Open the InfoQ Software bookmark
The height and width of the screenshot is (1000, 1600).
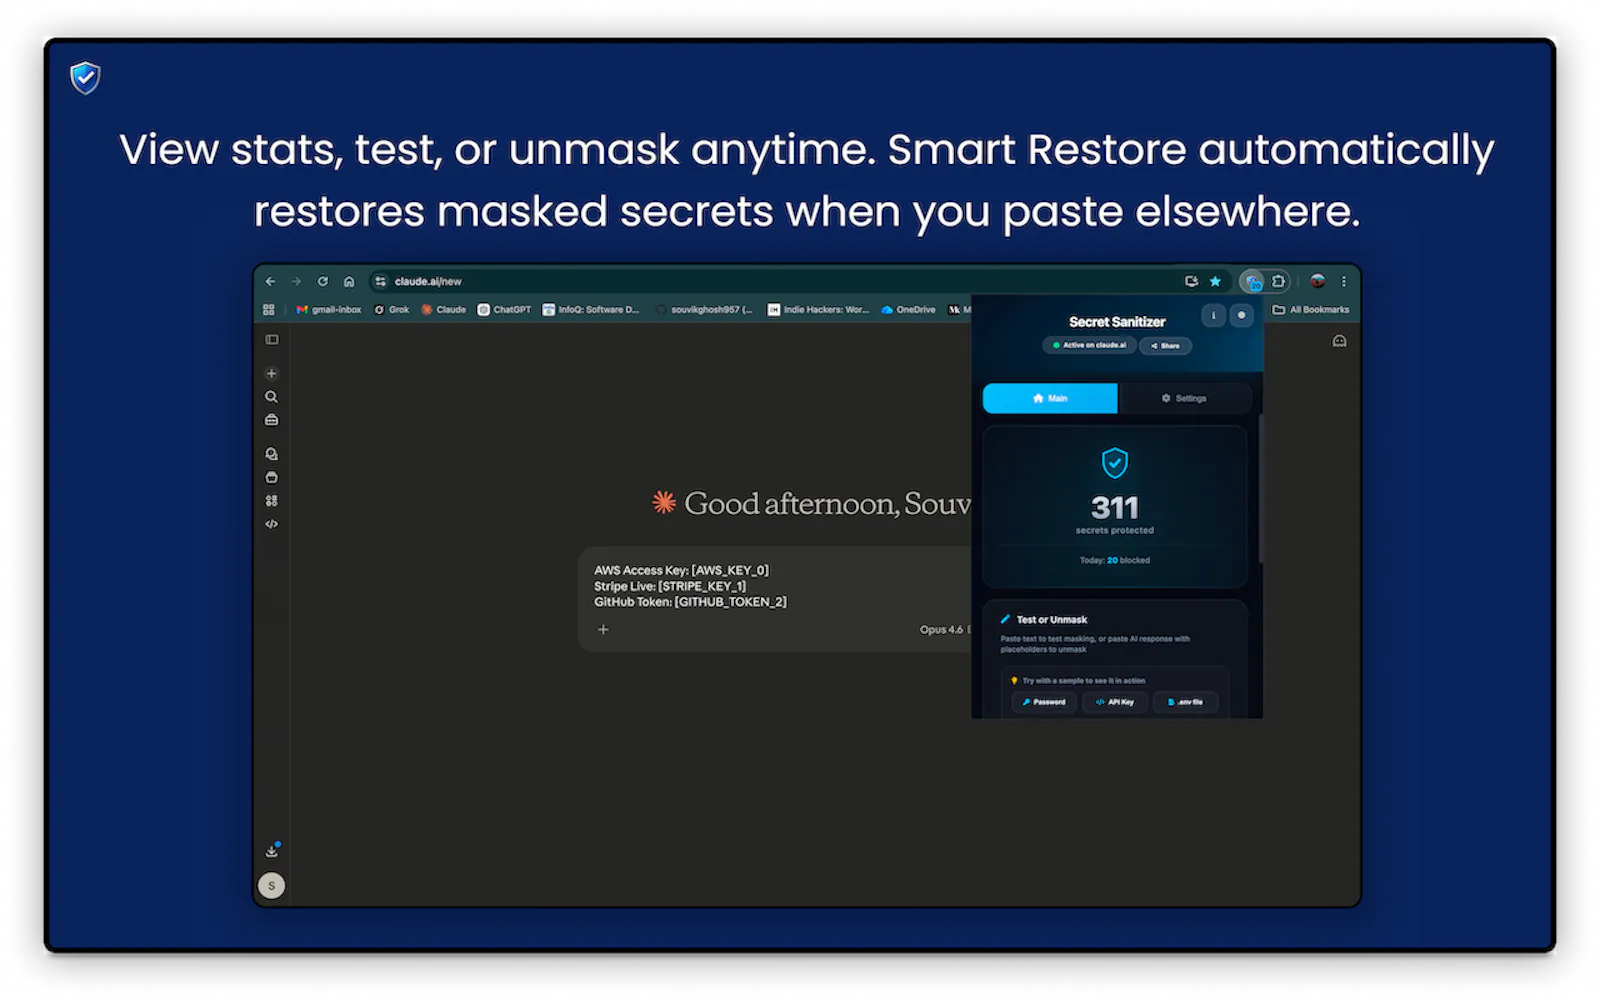[591, 310]
